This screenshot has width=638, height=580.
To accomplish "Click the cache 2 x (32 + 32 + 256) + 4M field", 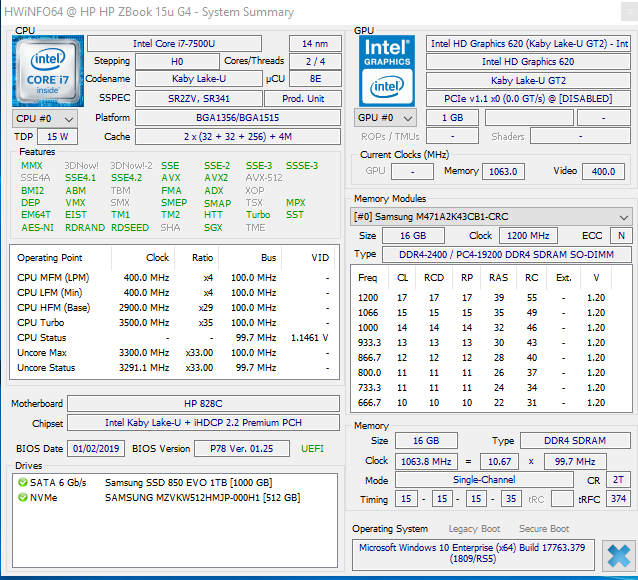I will [x=238, y=137].
